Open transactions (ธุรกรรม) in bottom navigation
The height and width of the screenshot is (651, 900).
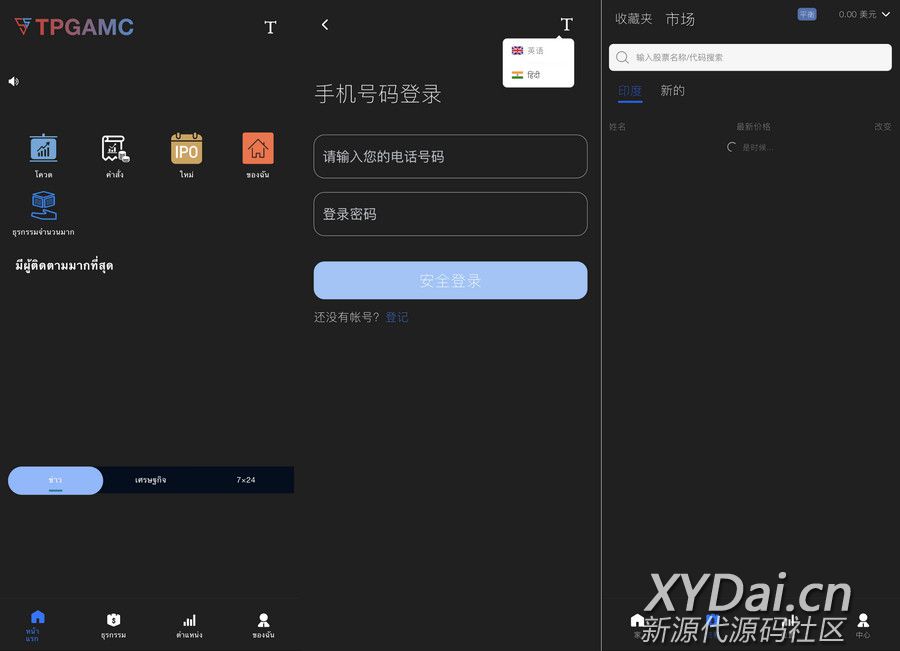(114, 626)
